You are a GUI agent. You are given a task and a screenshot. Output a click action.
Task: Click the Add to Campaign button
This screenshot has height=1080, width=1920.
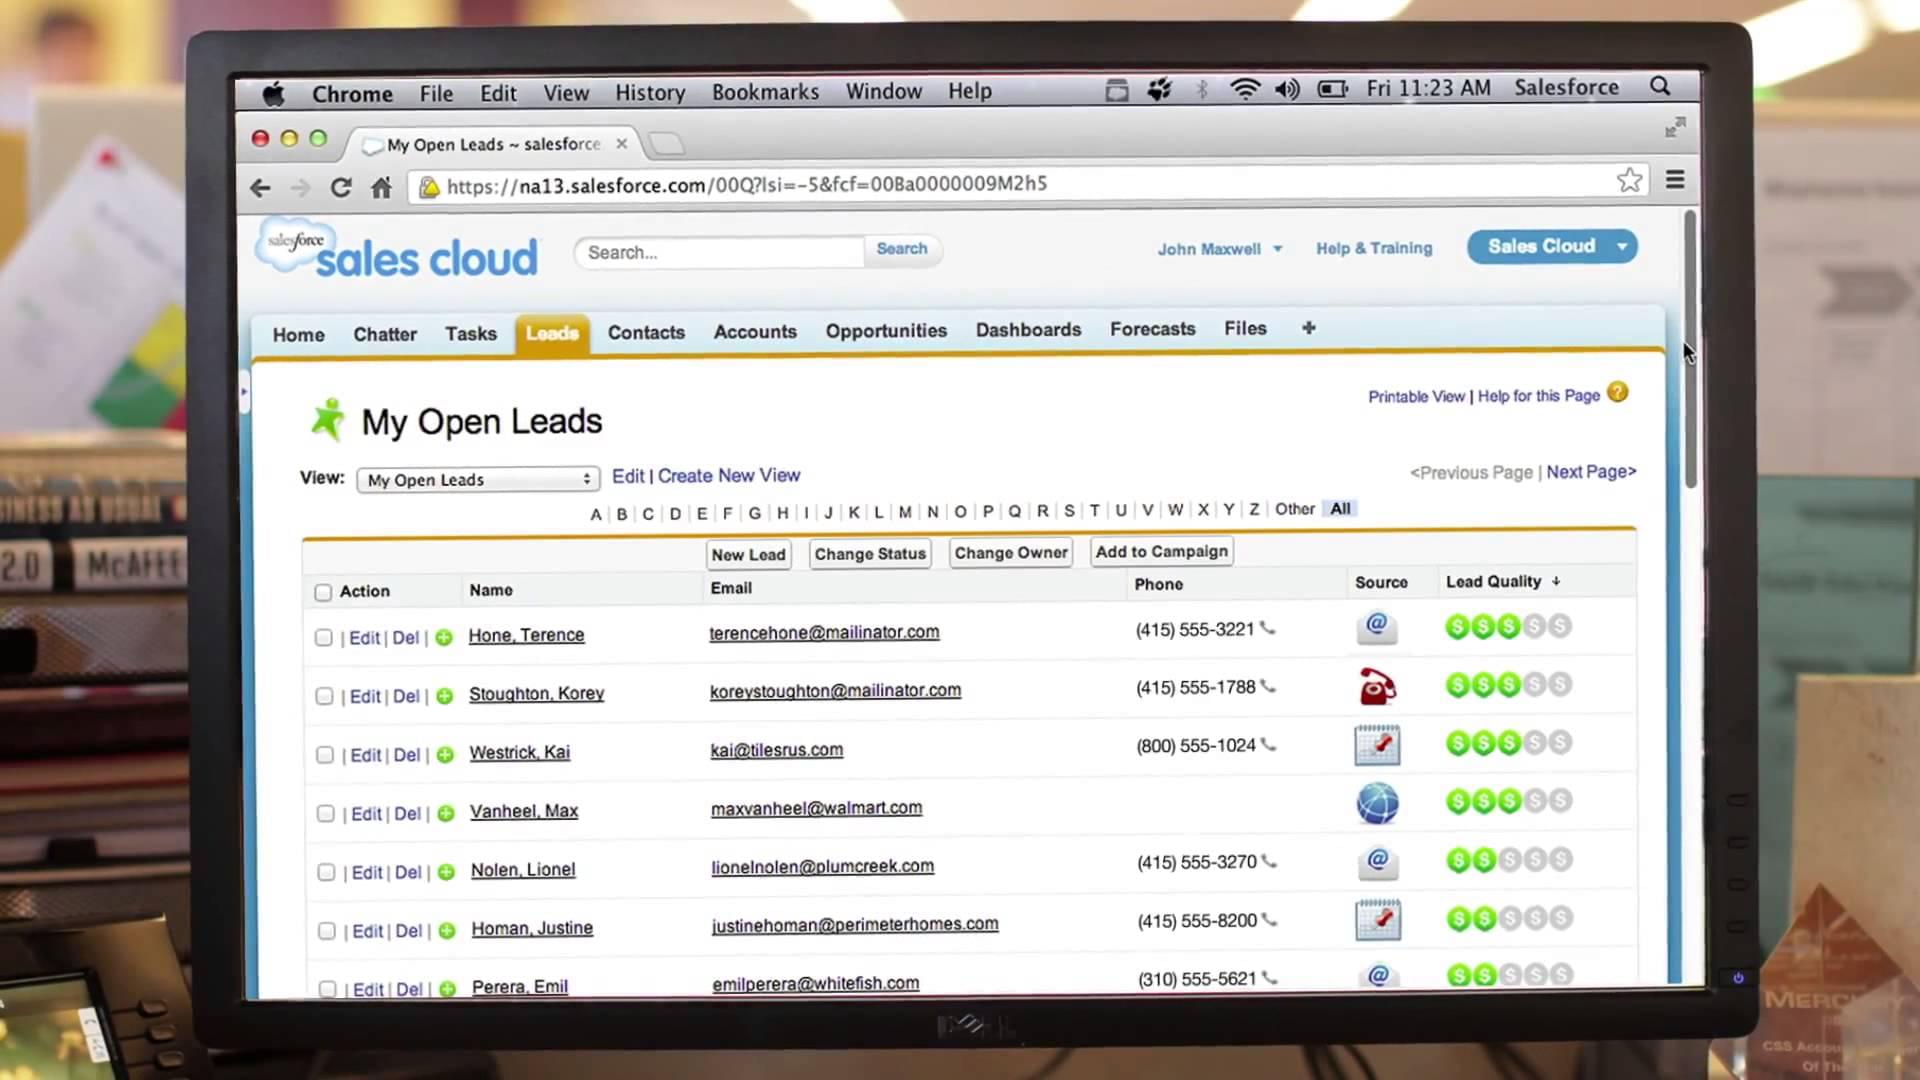[x=1161, y=551]
